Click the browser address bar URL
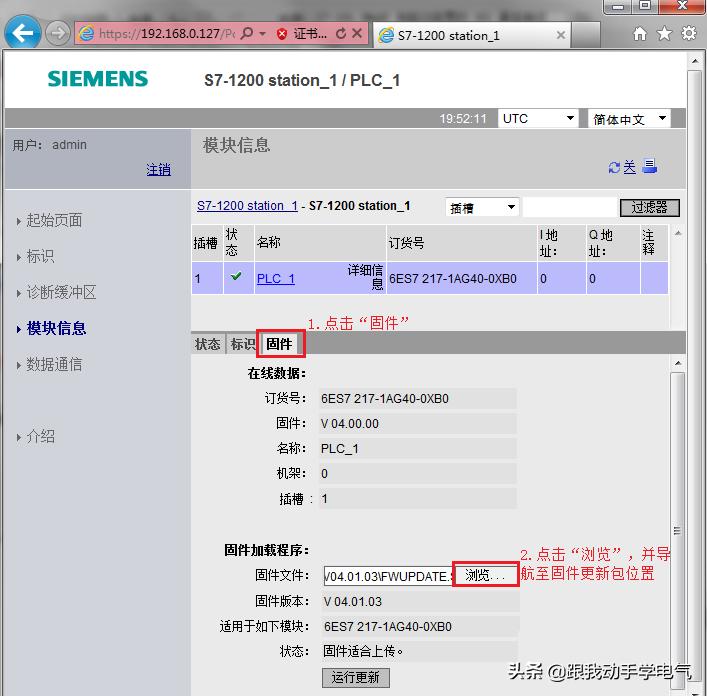This screenshot has width=707, height=696. [x=167, y=34]
